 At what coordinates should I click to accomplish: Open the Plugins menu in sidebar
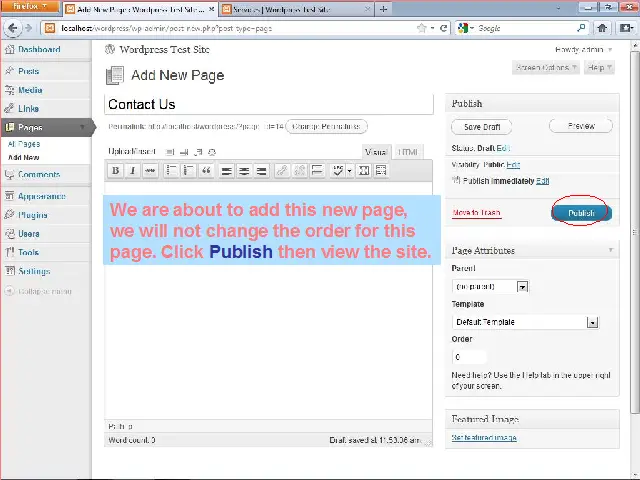click(33, 215)
